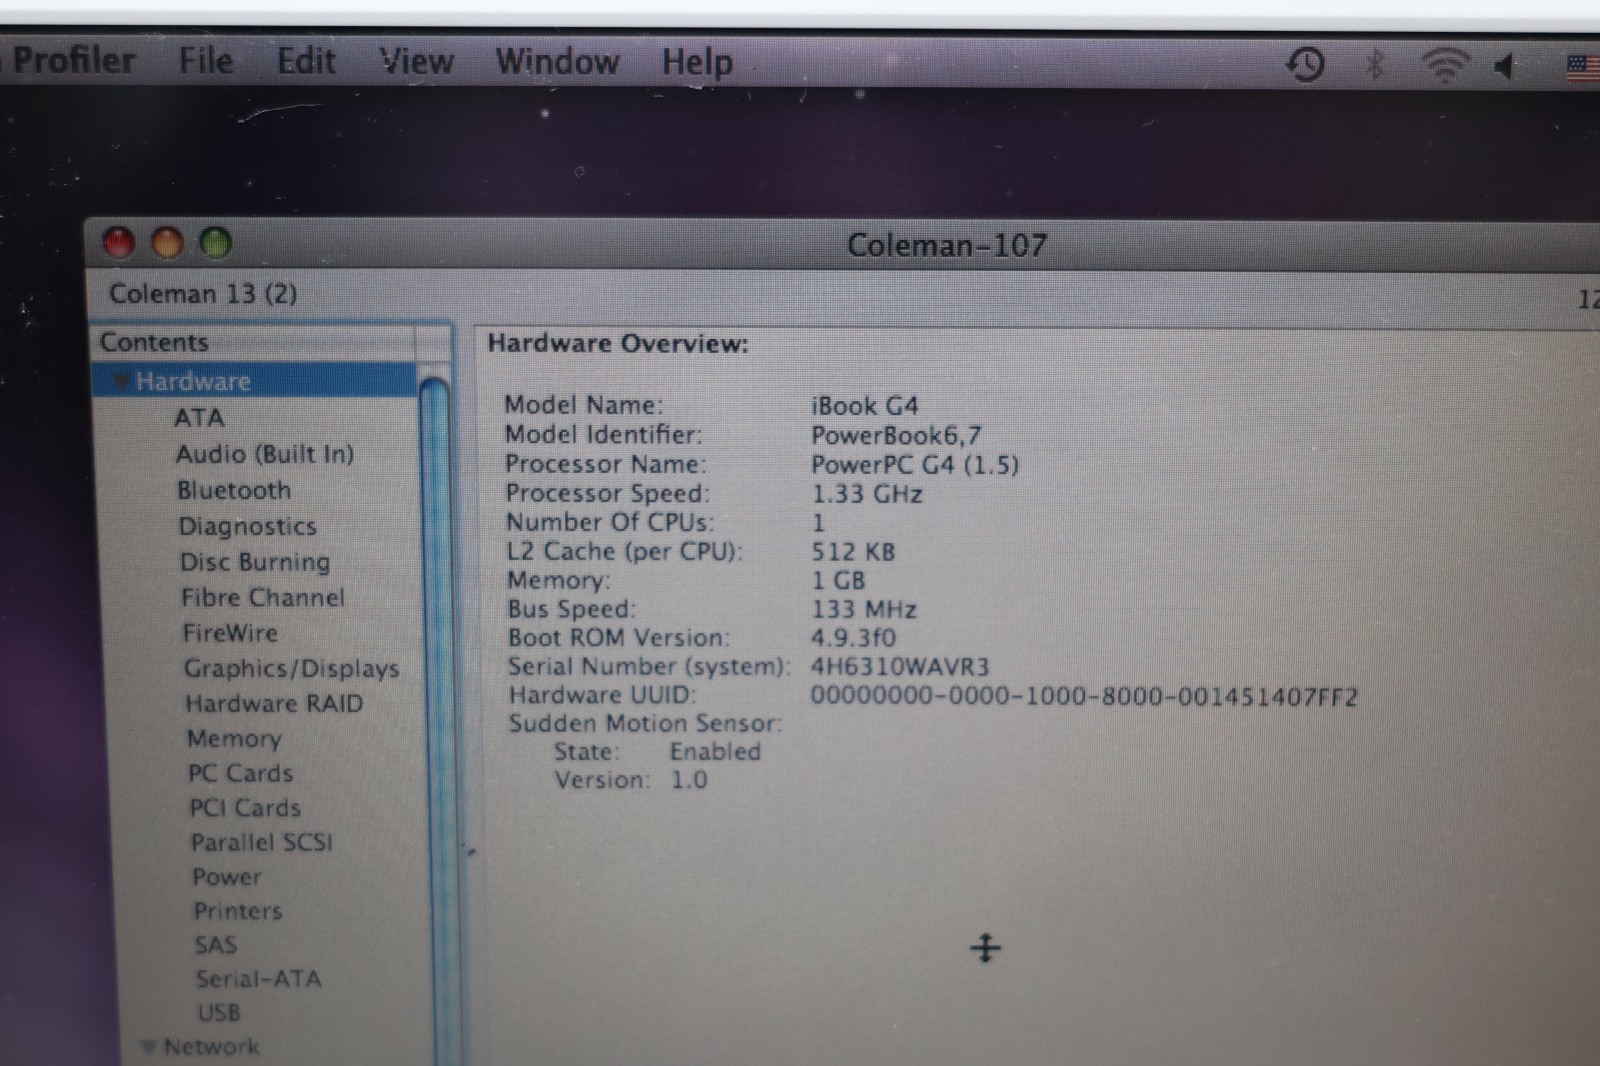This screenshot has height=1066, width=1600.
Task: Click the PowerBook6,7 identifier value
Action: point(896,436)
